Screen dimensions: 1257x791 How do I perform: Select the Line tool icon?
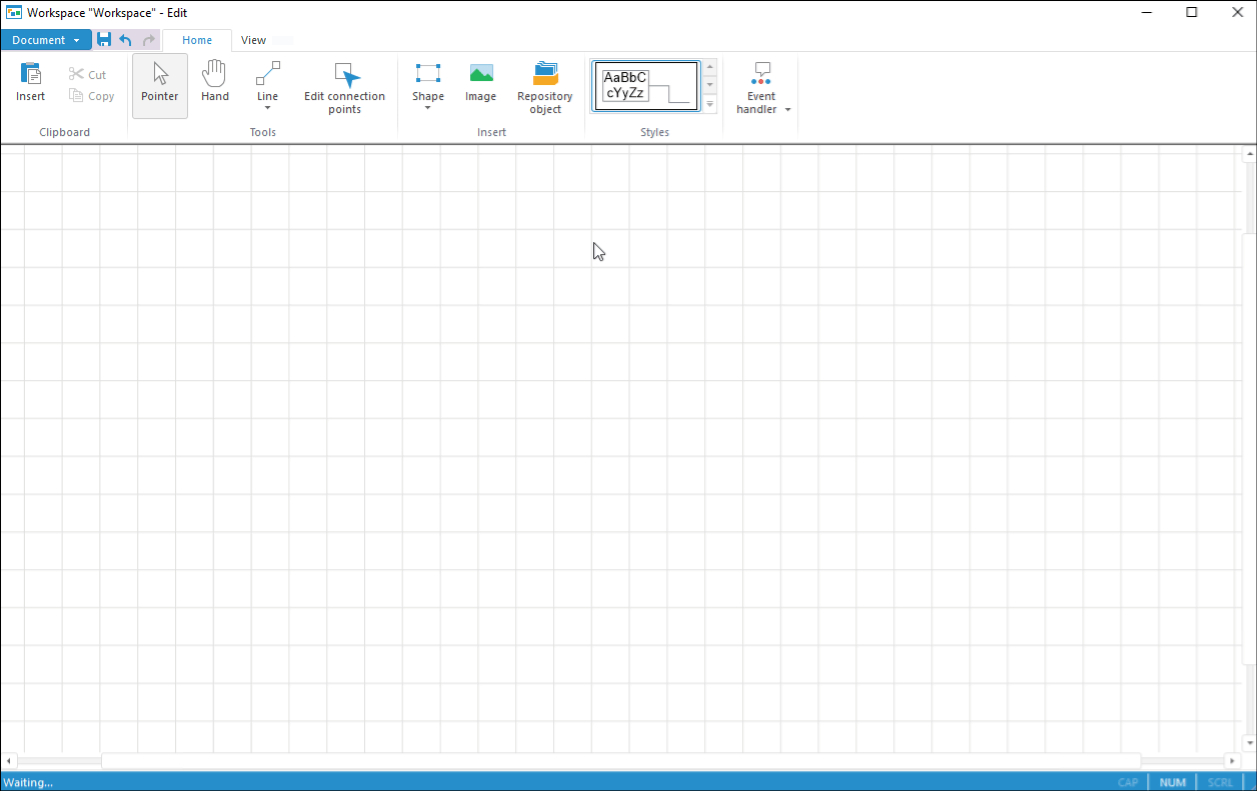click(x=268, y=74)
